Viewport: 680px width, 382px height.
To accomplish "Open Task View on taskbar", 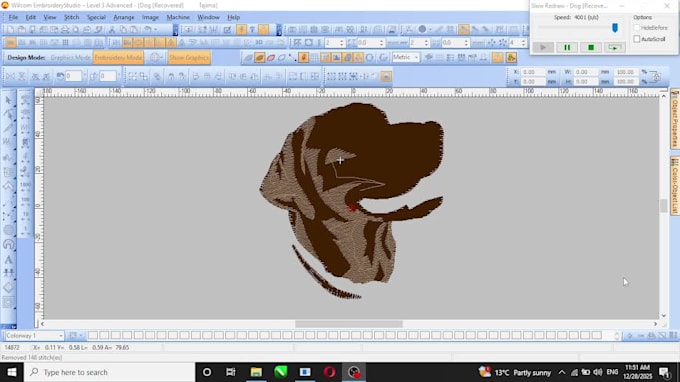I will click(231, 372).
